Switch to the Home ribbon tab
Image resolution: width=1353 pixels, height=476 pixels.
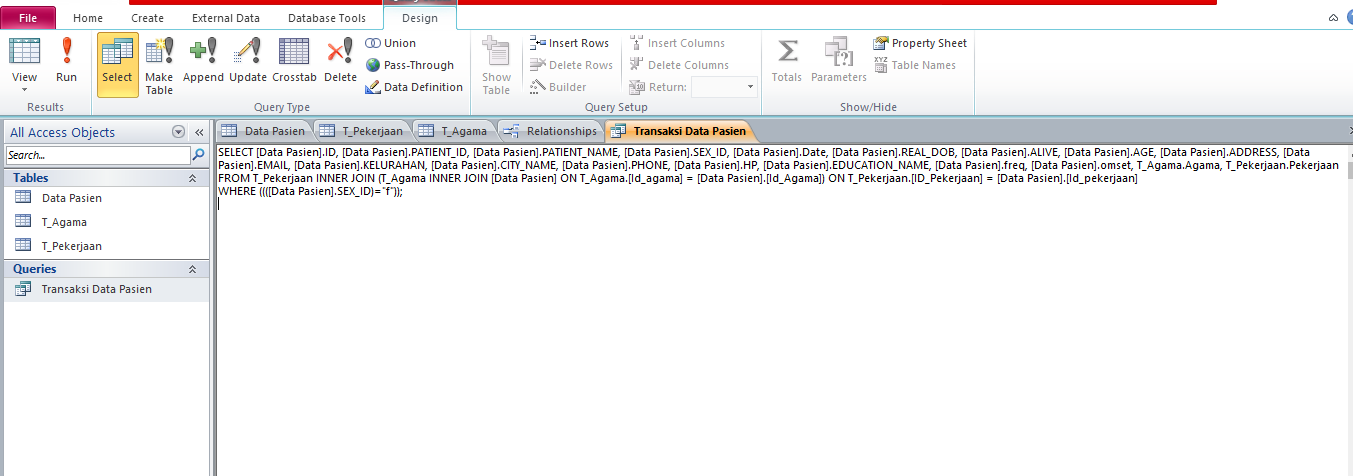[88, 18]
